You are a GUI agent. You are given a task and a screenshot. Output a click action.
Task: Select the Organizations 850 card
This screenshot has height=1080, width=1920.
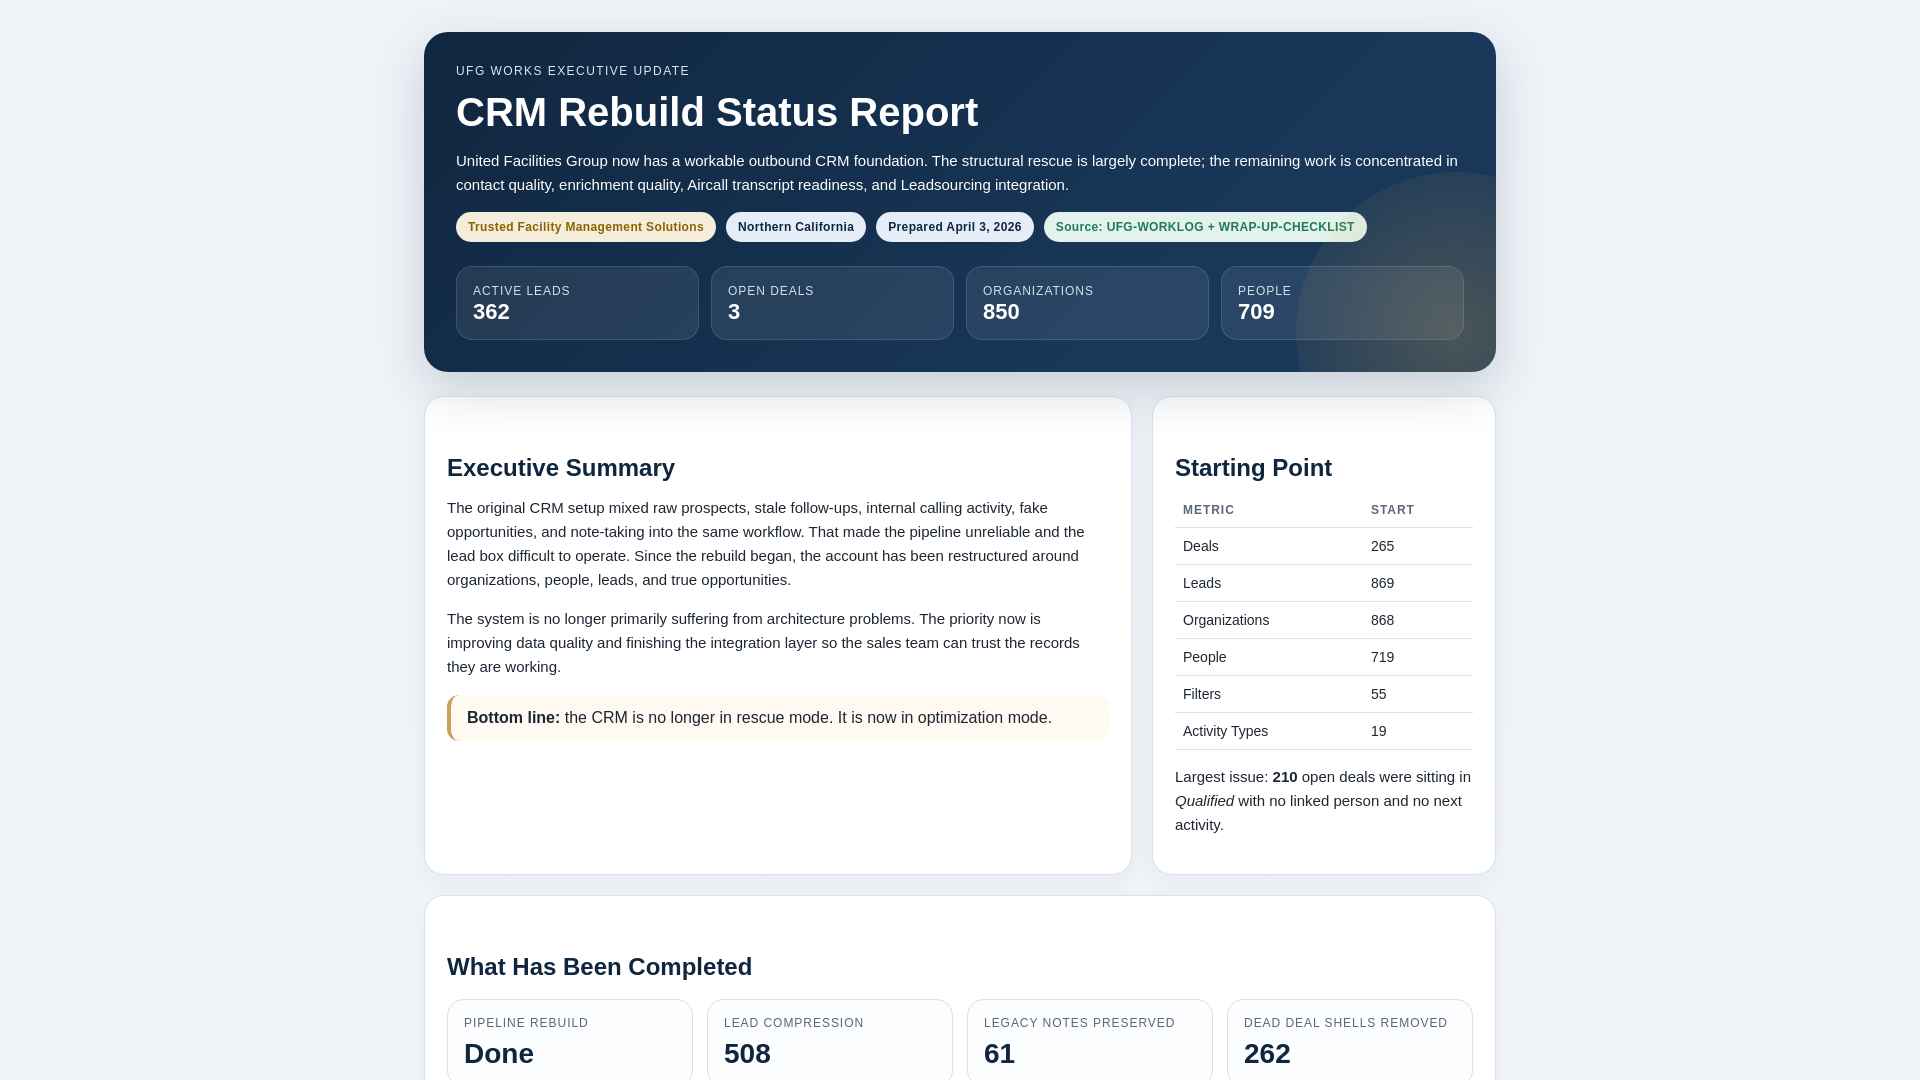[x=1087, y=303]
